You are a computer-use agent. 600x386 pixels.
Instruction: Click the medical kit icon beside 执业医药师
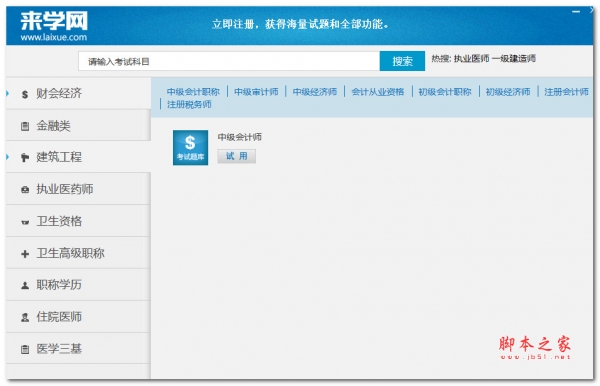coord(25,189)
